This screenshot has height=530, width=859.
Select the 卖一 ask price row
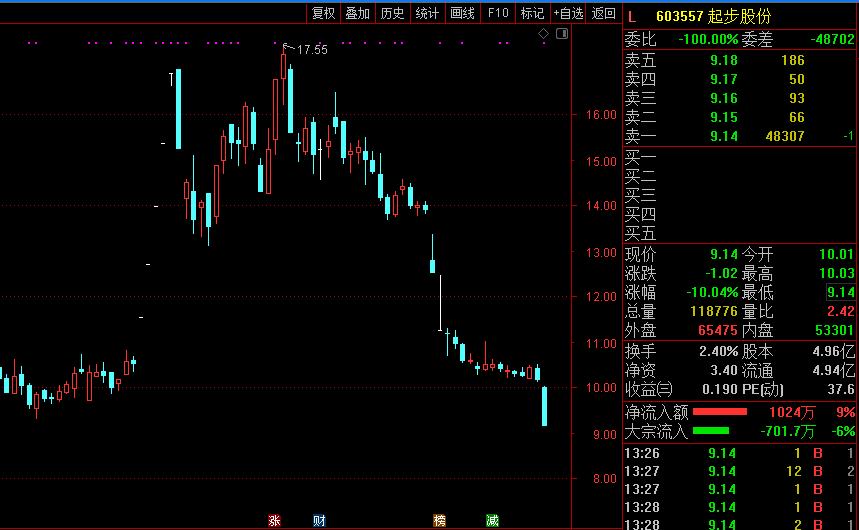click(x=740, y=136)
